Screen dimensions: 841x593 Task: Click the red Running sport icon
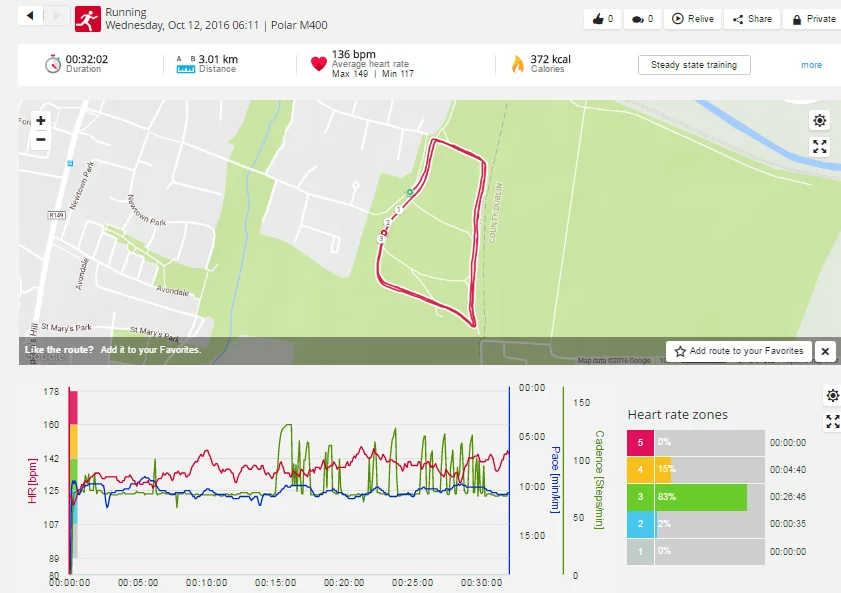[87, 19]
